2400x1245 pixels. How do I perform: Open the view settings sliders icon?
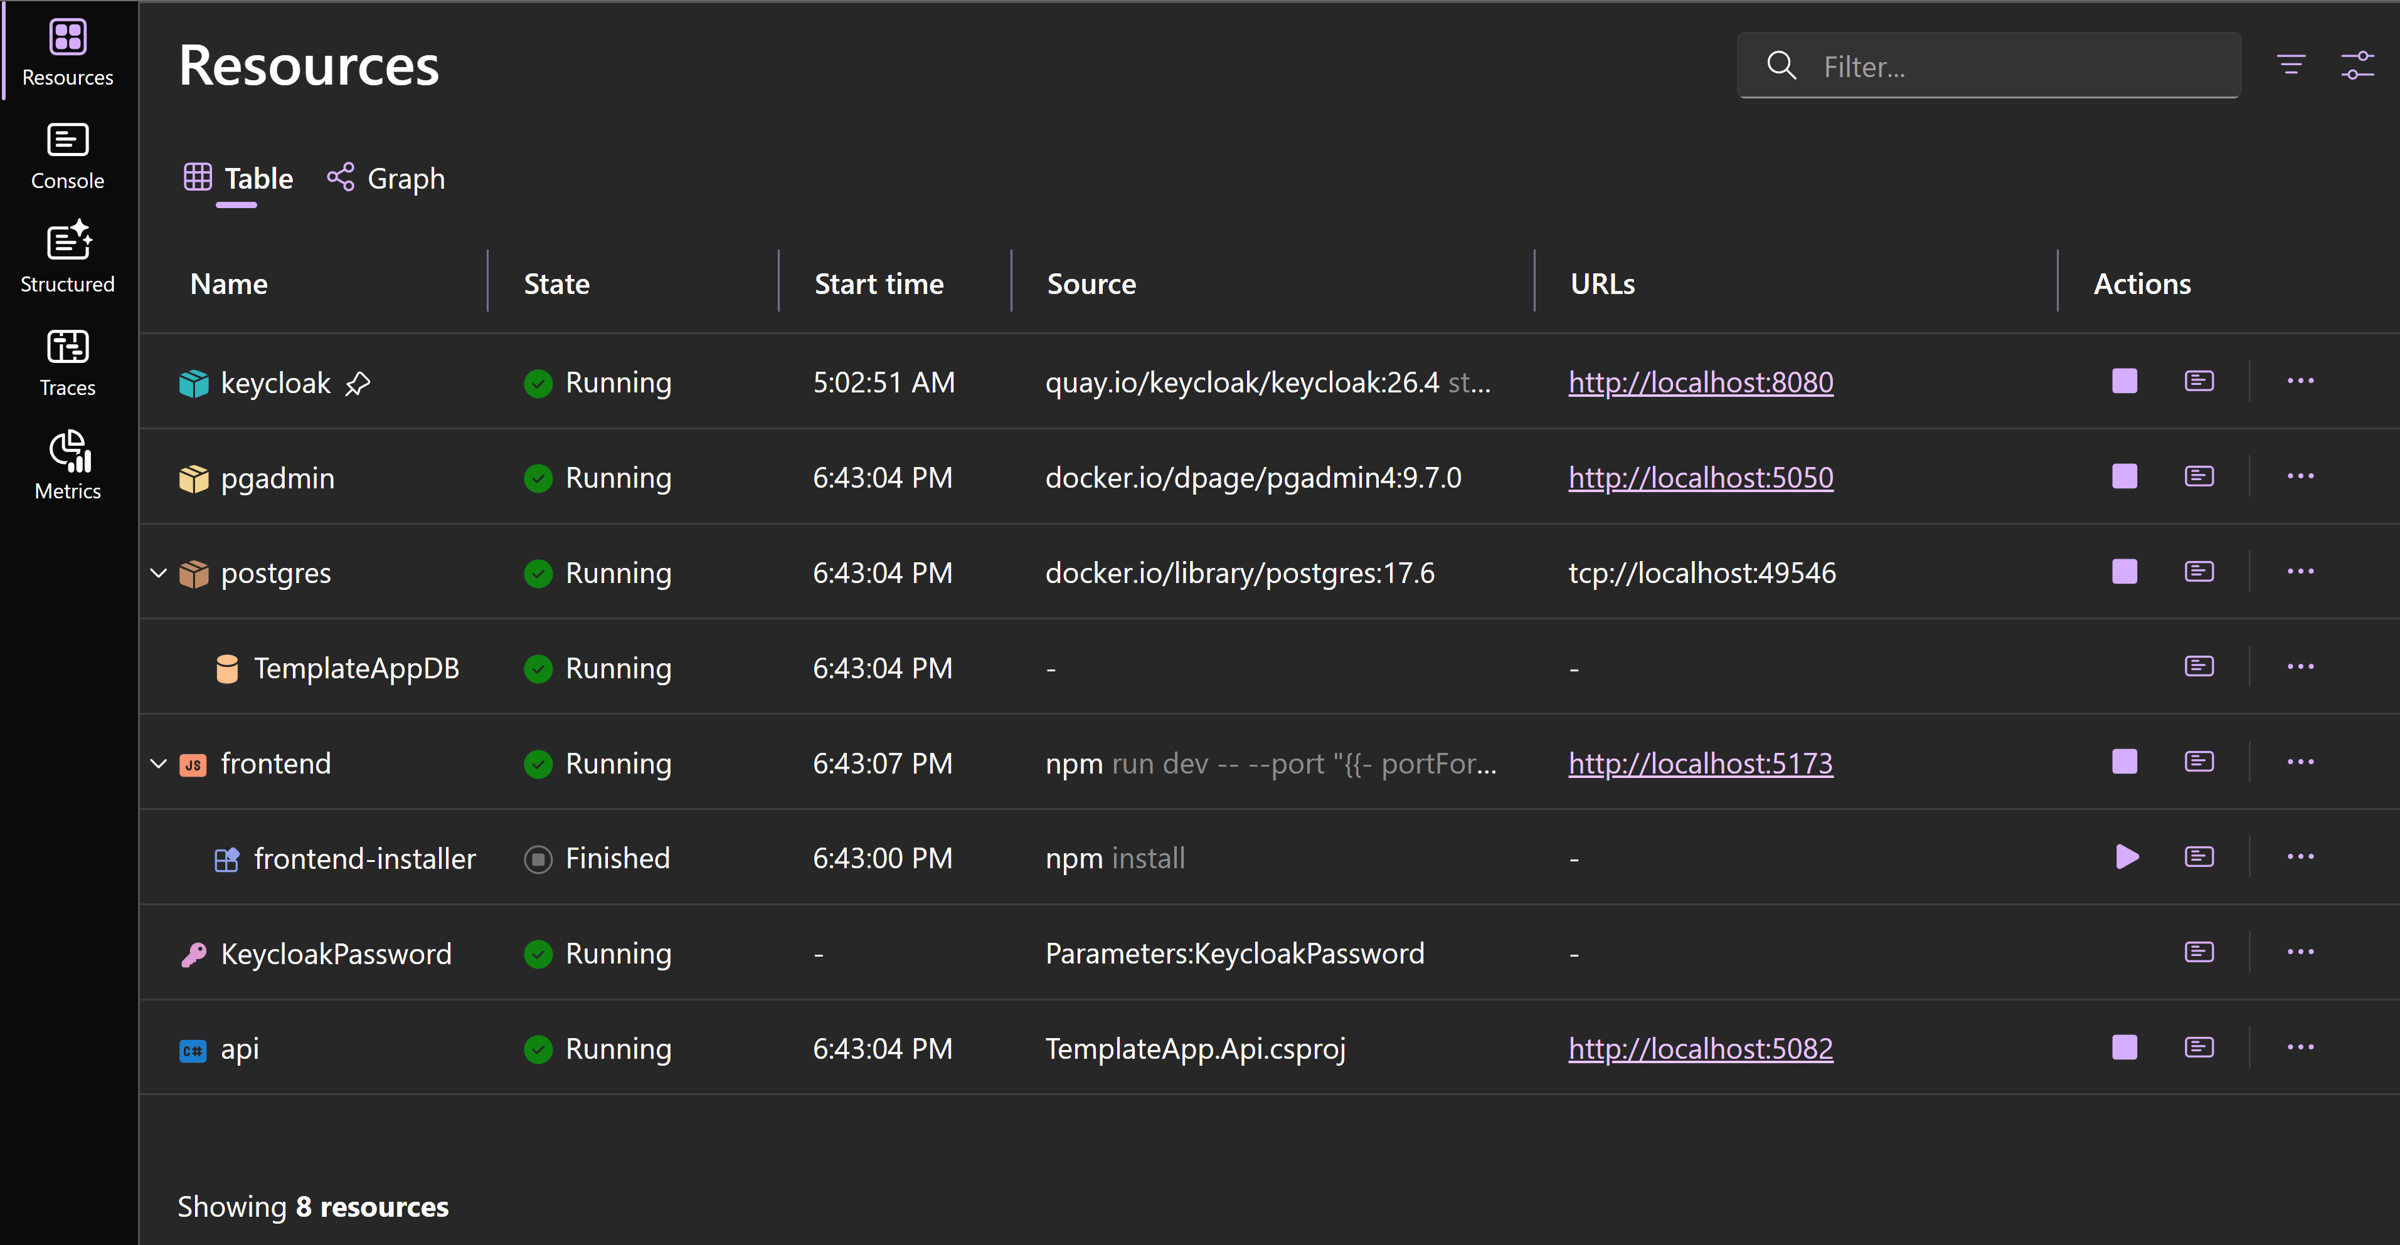pos(2357,66)
